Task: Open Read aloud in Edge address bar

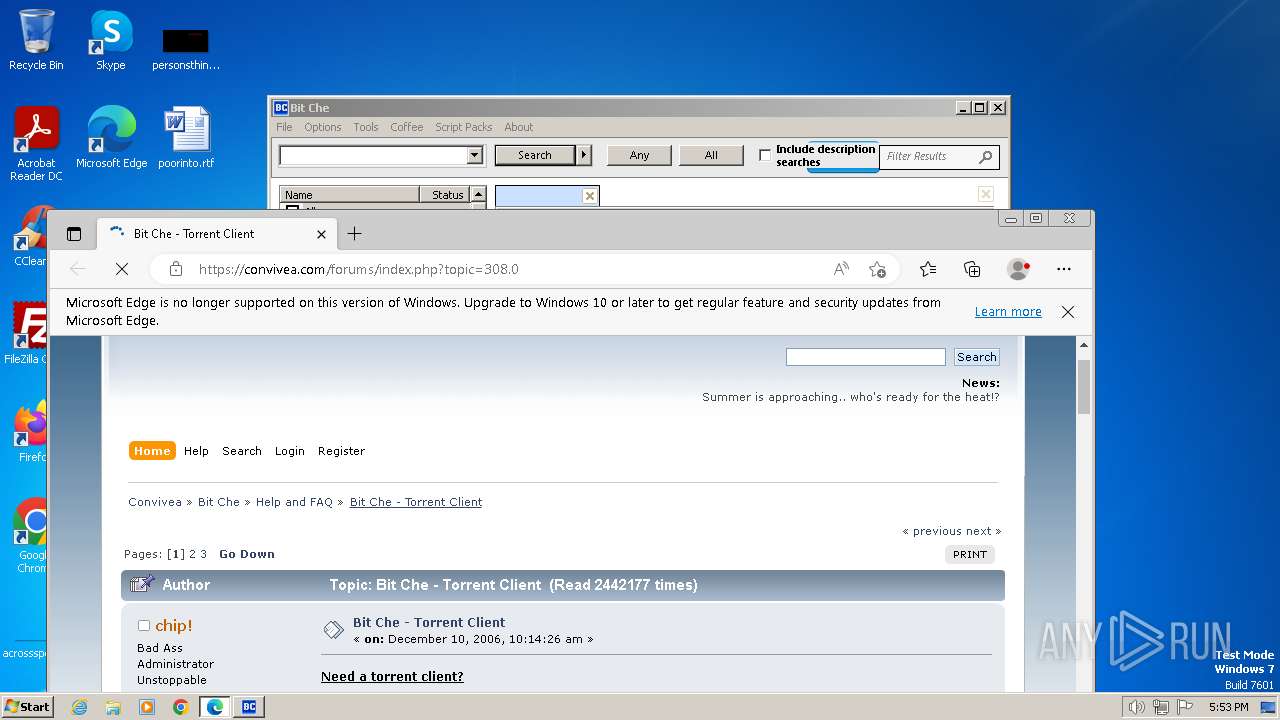Action: [x=841, y=269]
